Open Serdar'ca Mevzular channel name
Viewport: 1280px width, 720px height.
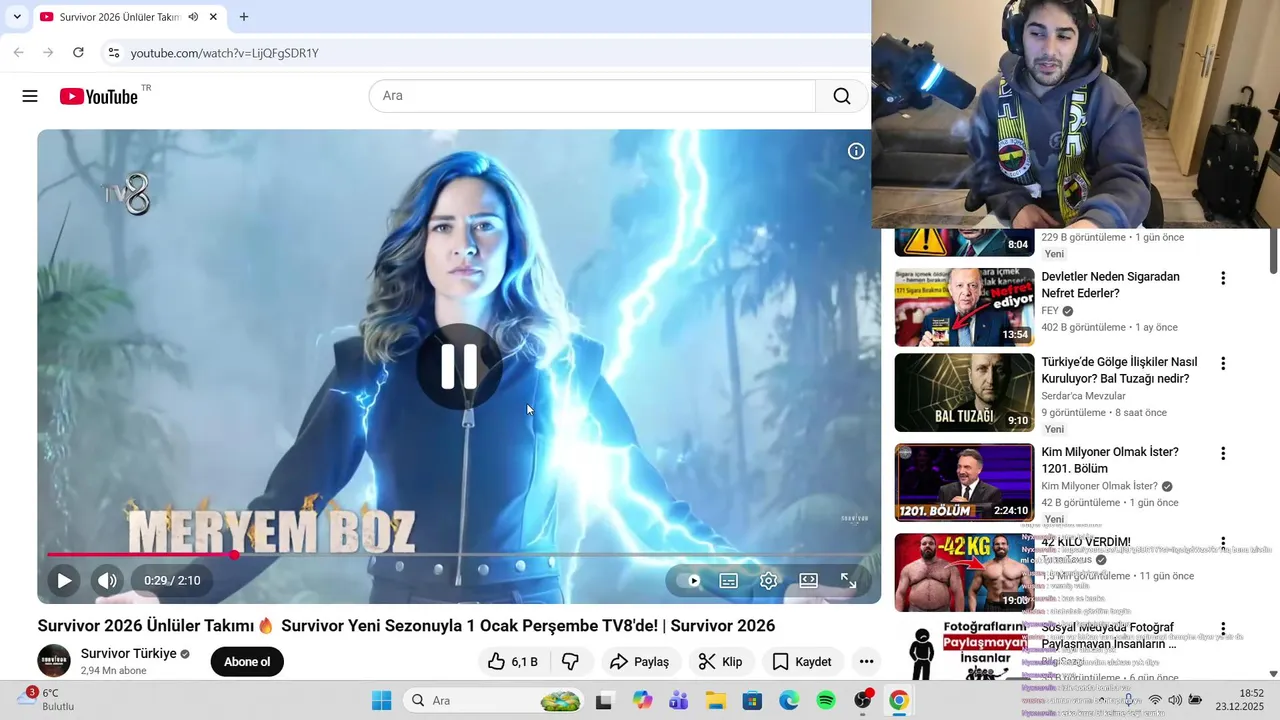click(1083, 396)
